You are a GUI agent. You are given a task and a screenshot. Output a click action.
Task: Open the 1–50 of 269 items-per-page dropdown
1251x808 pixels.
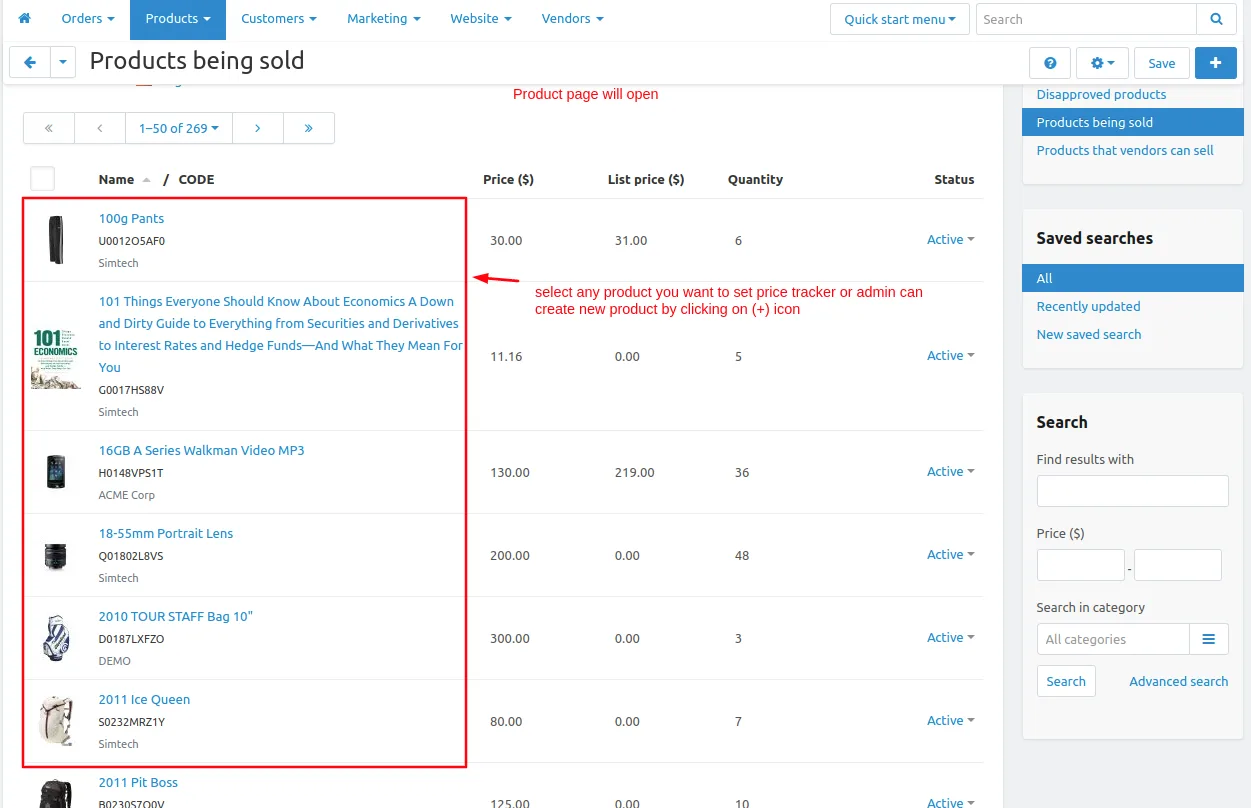(179, 128)
